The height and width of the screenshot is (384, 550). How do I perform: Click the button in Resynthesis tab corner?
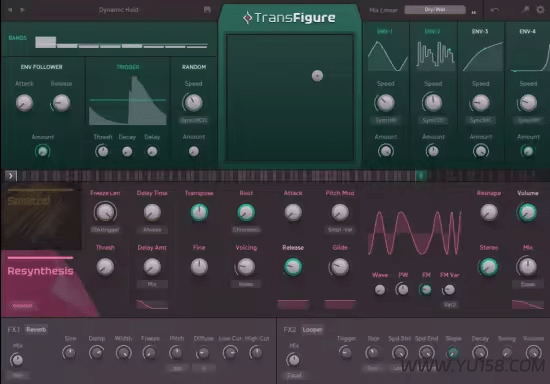pos(22,306)
